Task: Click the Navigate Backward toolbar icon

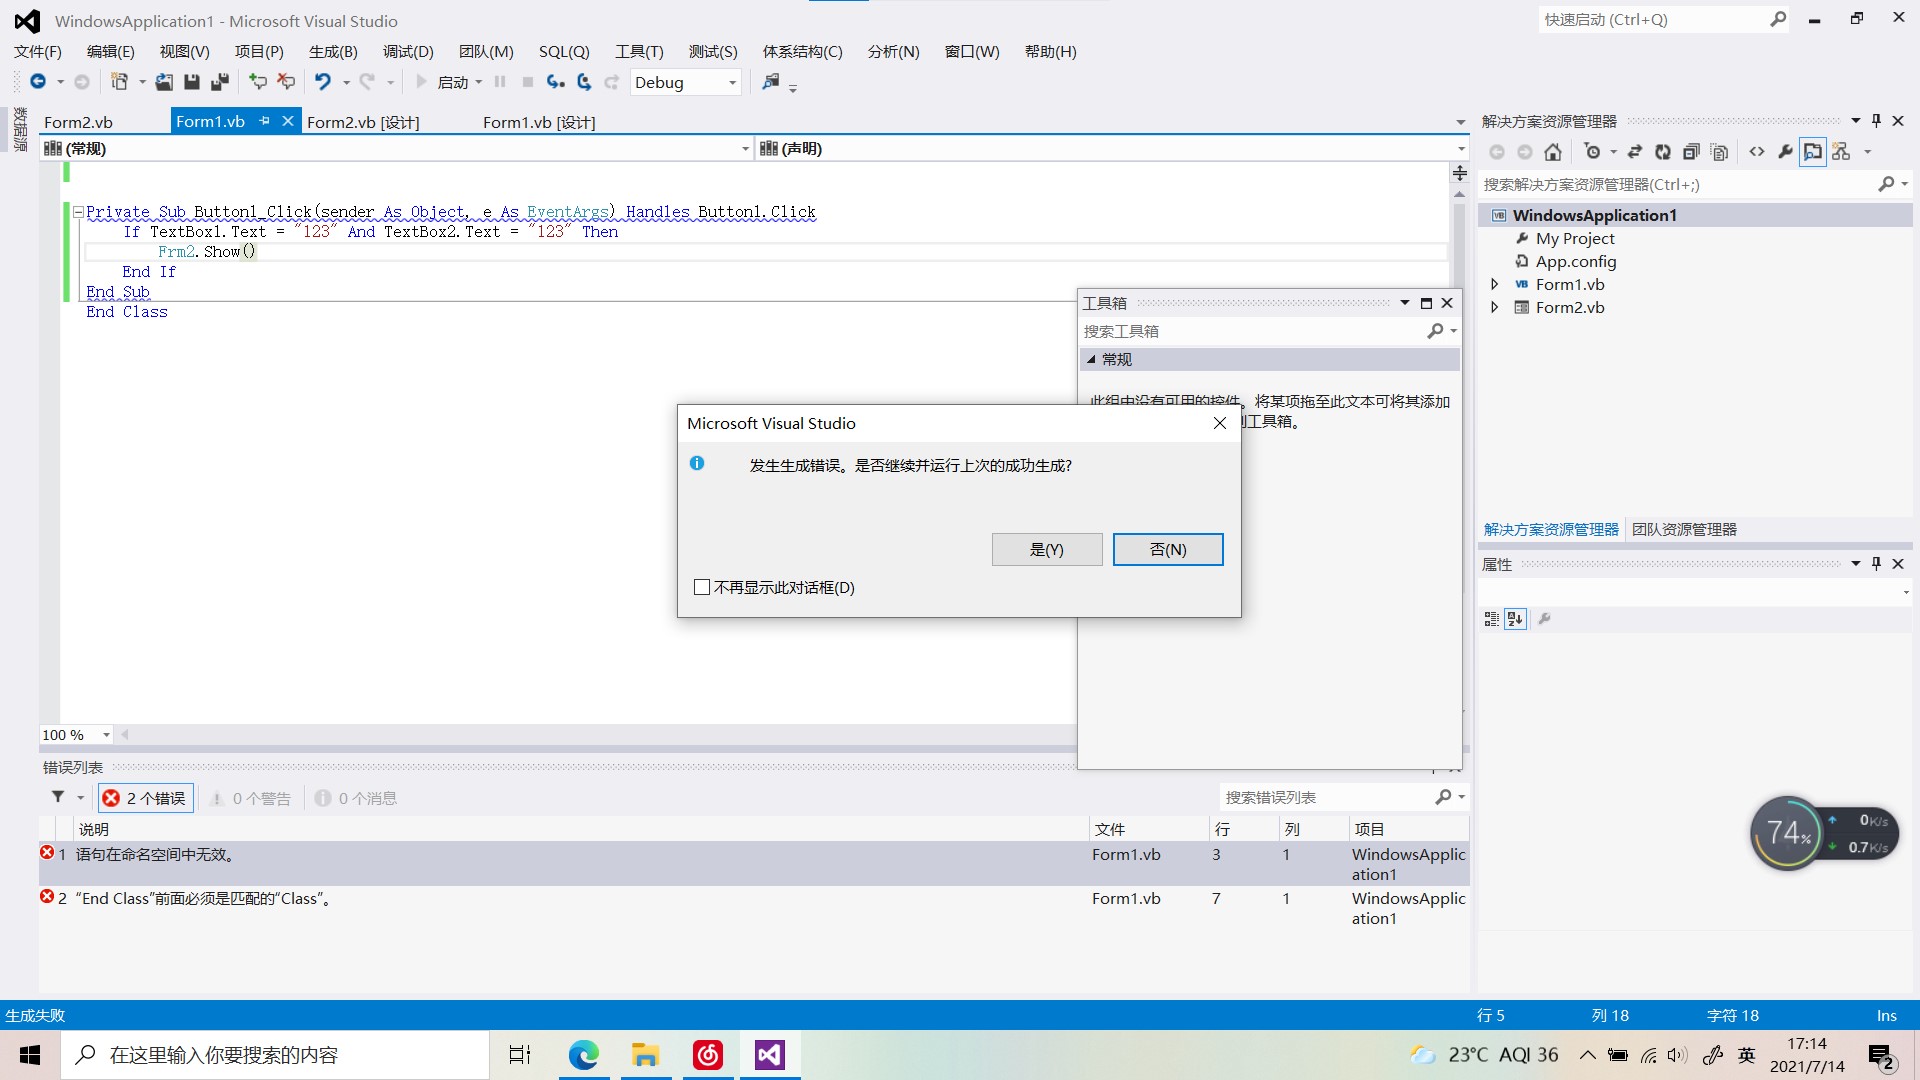Action: point(38,82)
